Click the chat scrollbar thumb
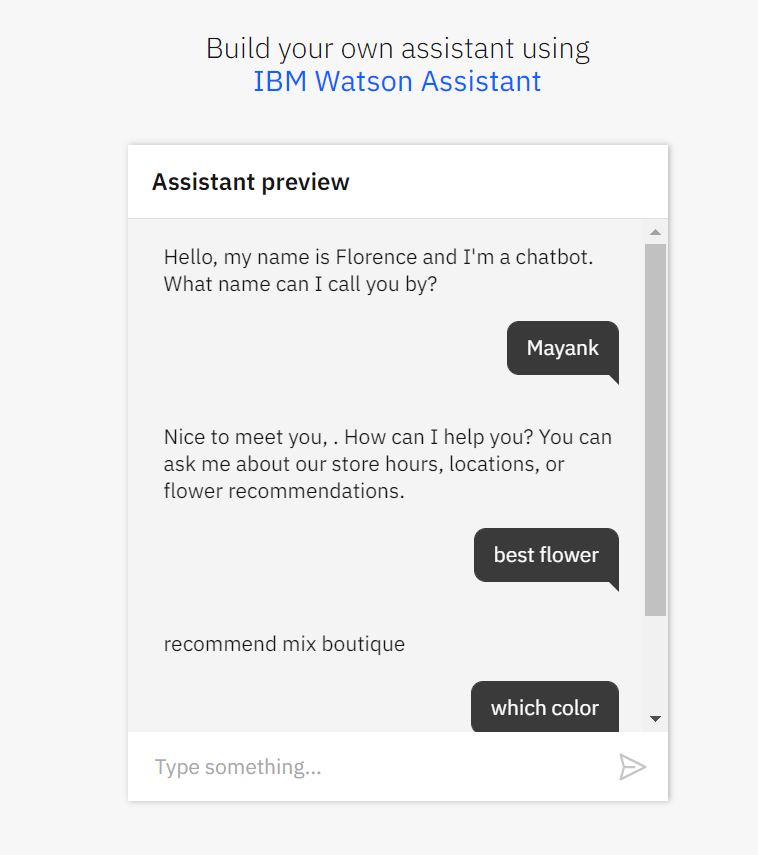The width and height of the screenshot is (758, 855). point(656,430)
